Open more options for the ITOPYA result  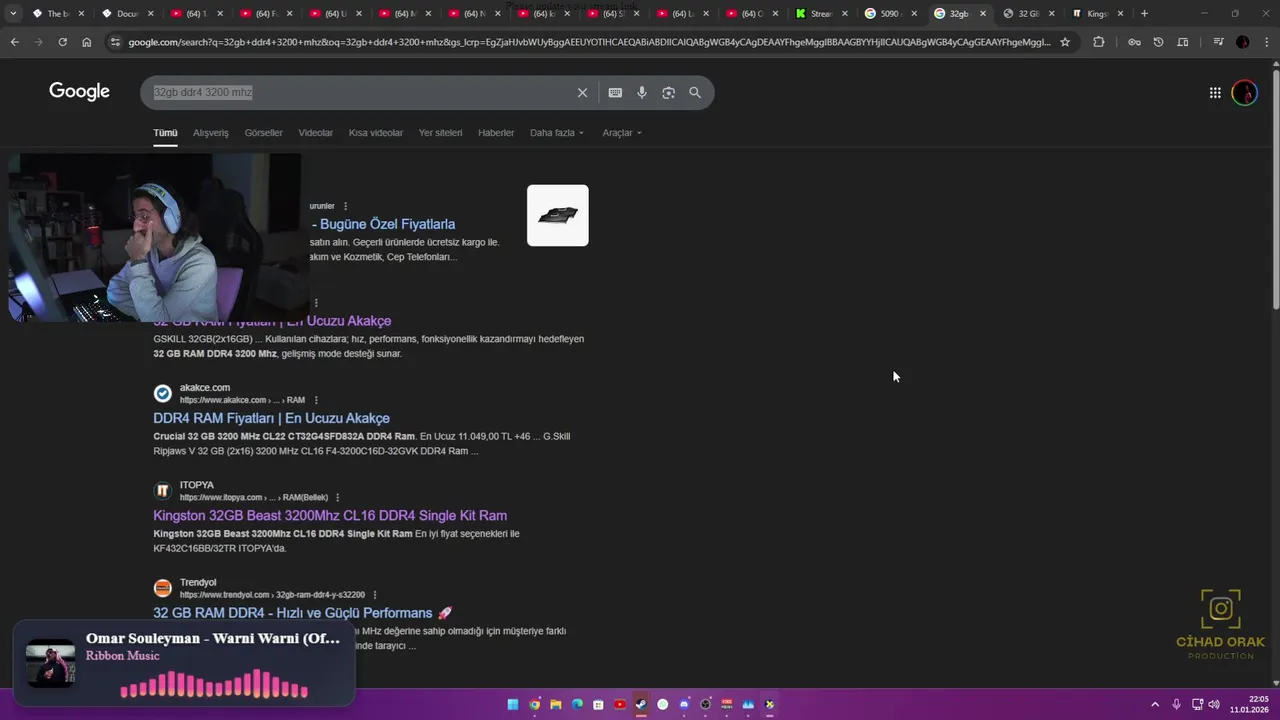coord(337,497)
